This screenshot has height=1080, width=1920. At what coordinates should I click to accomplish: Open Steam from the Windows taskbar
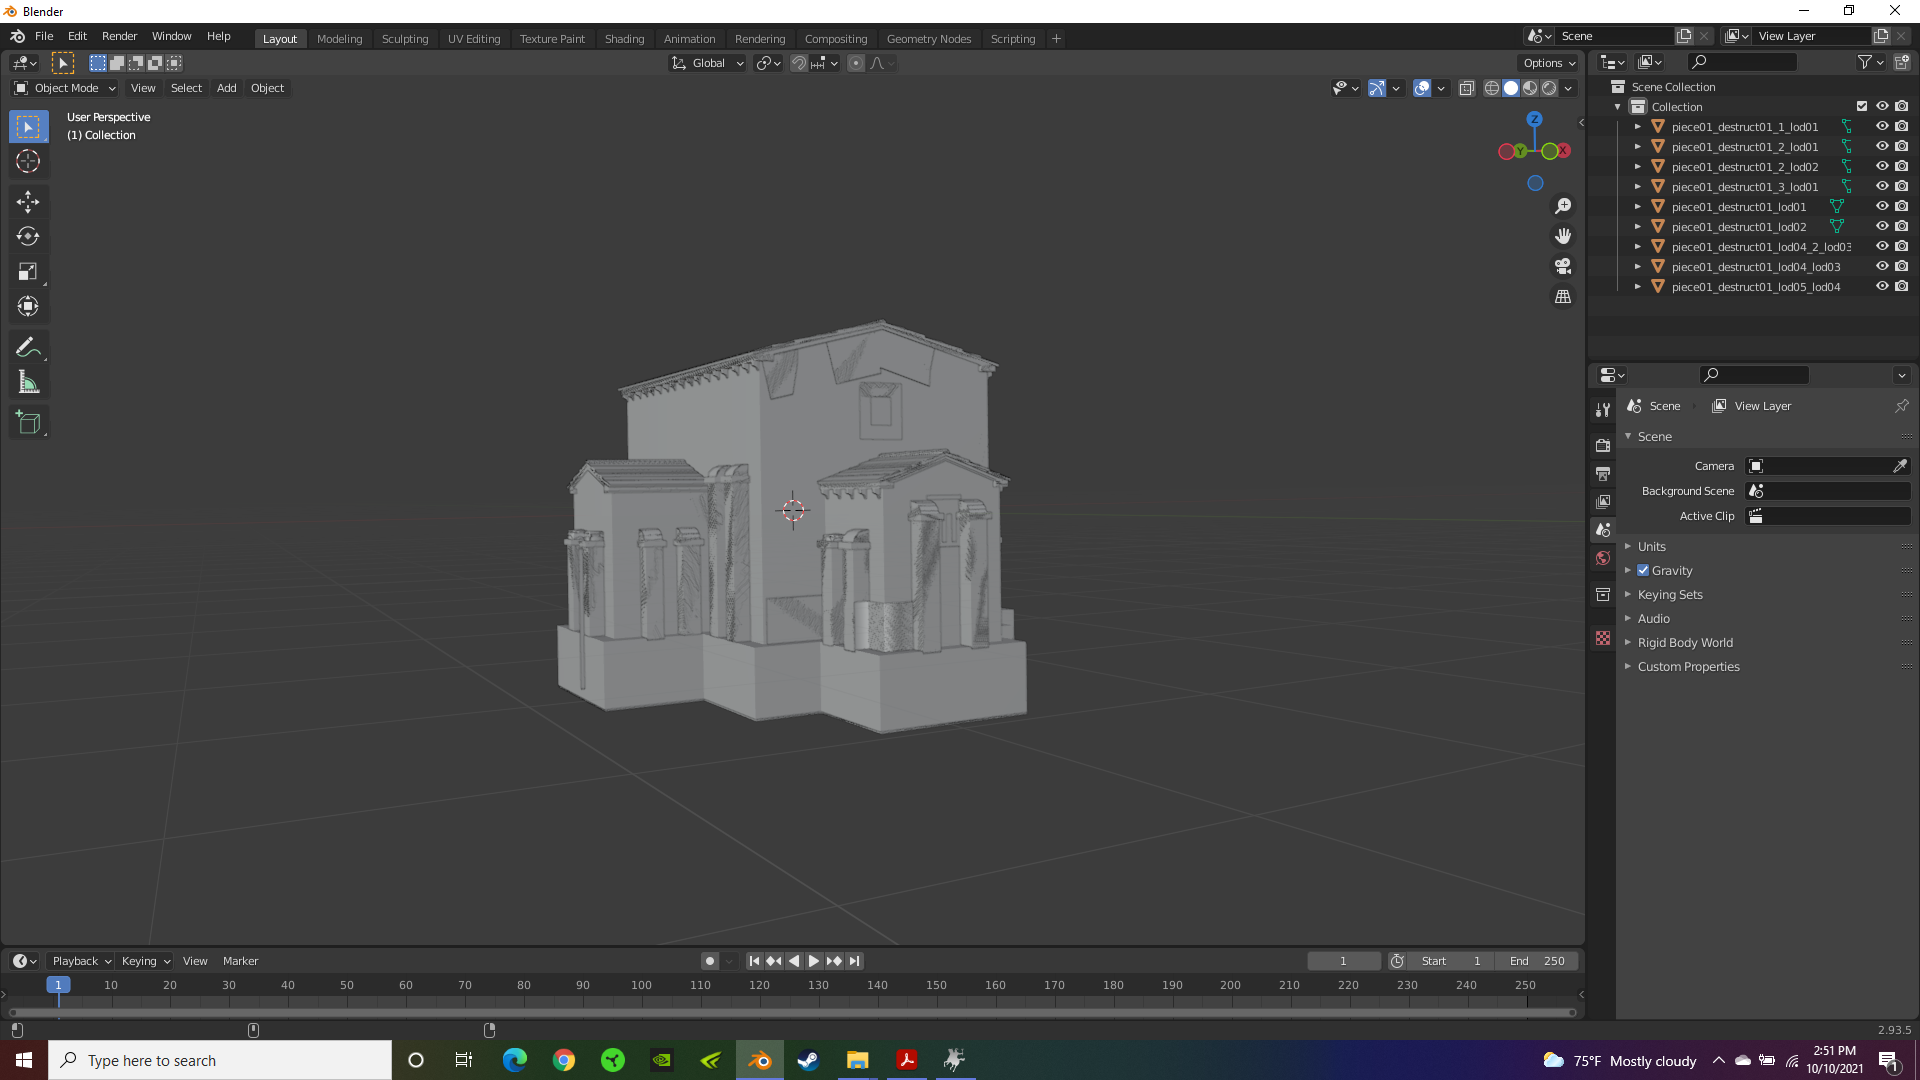(808, 1060)
